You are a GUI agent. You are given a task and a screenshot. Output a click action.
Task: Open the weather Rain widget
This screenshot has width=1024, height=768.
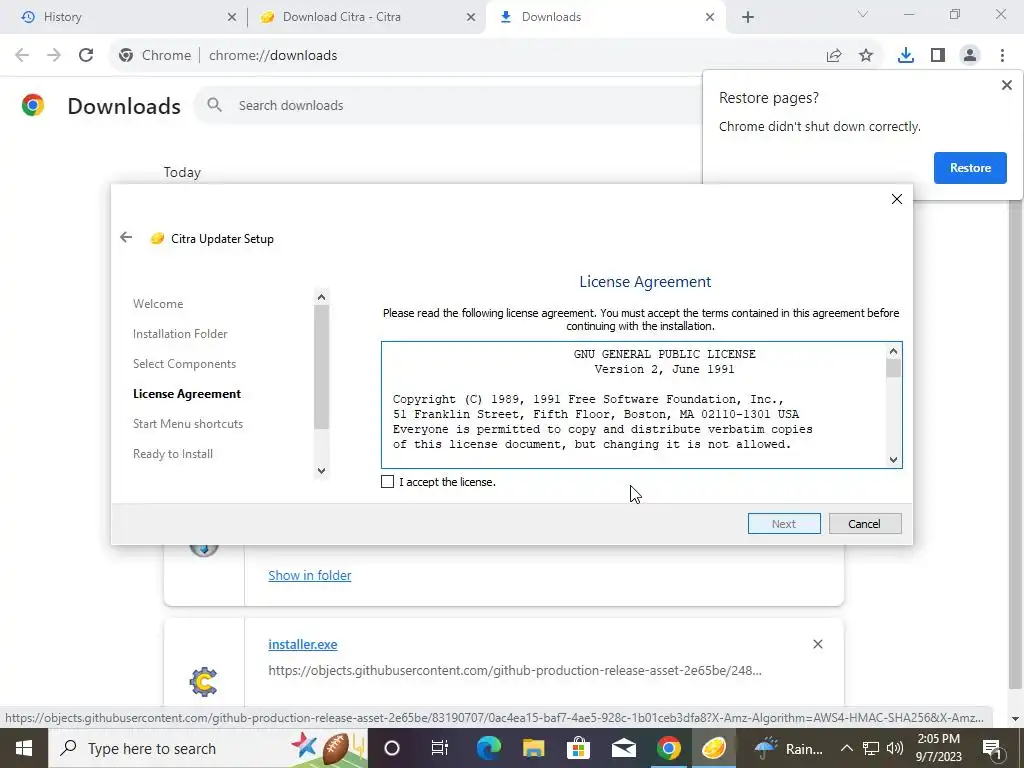(789, 748)
